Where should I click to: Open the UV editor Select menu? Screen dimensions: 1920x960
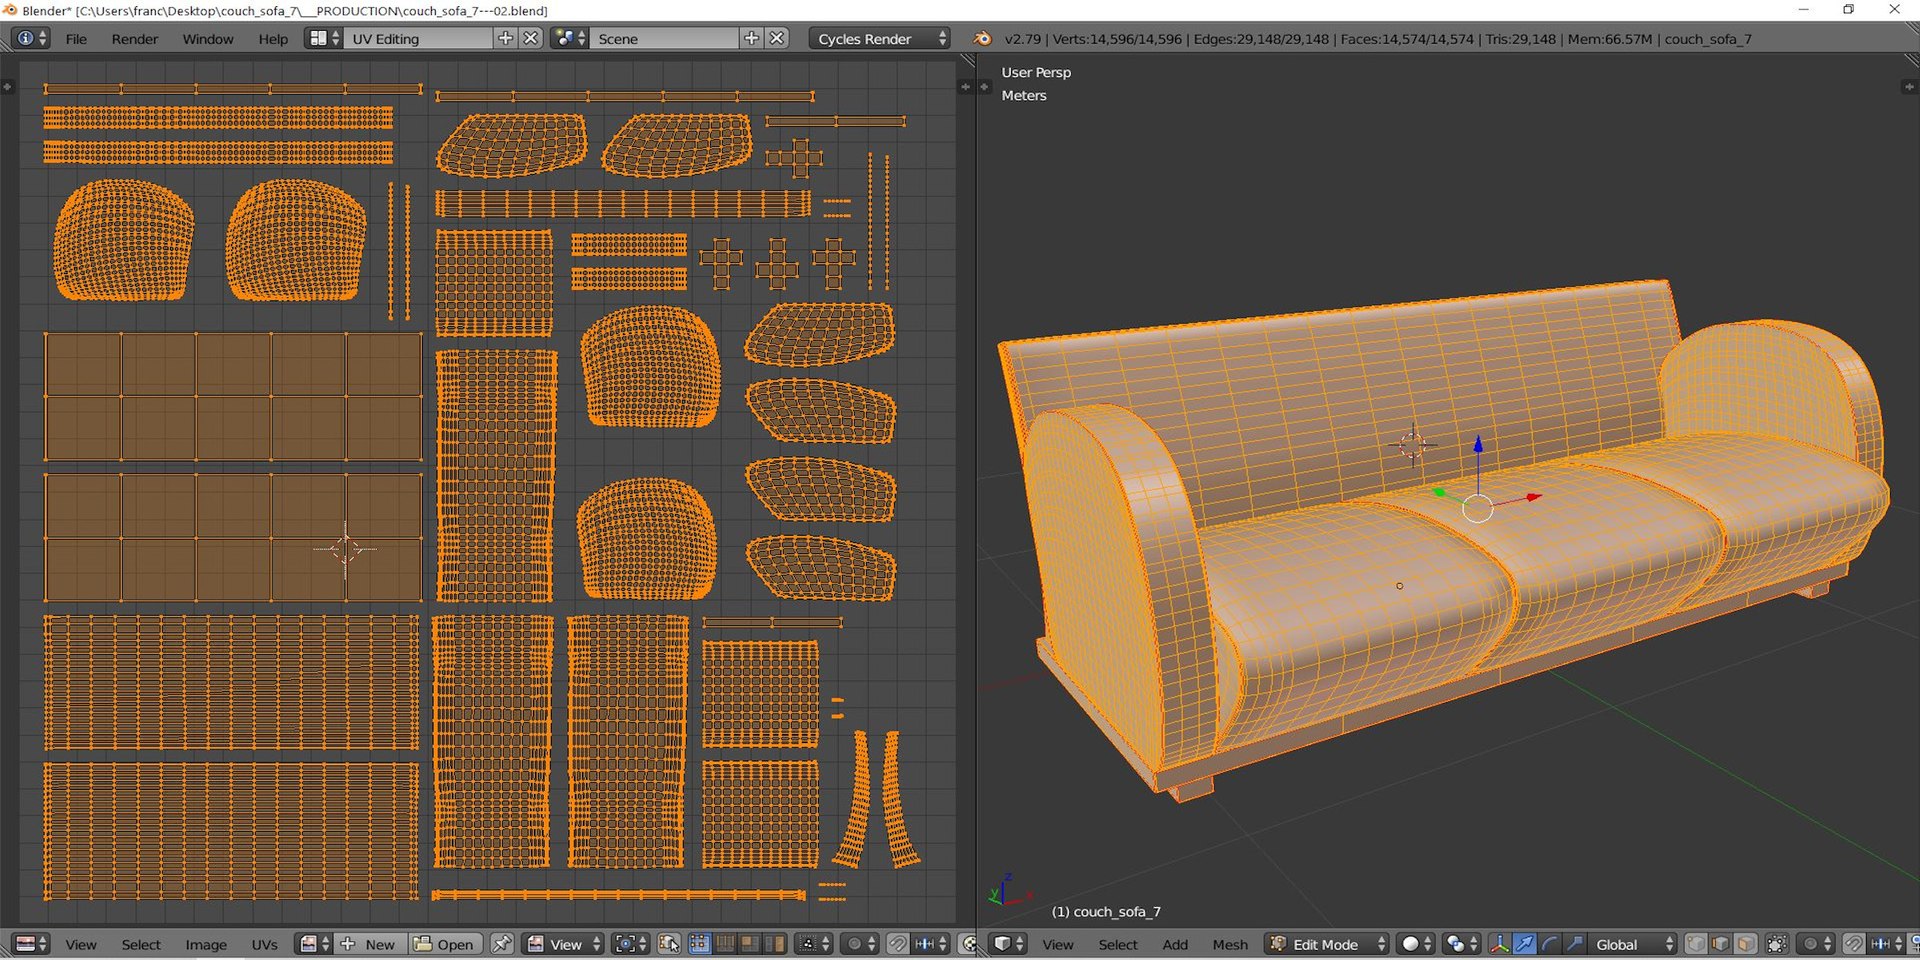click(141, 944)
